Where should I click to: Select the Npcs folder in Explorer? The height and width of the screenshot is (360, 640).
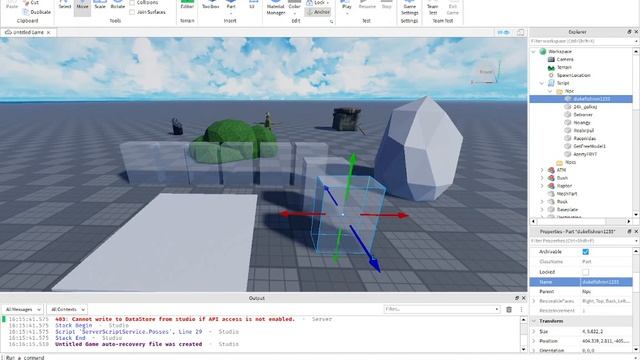click(x=570, y=162)
